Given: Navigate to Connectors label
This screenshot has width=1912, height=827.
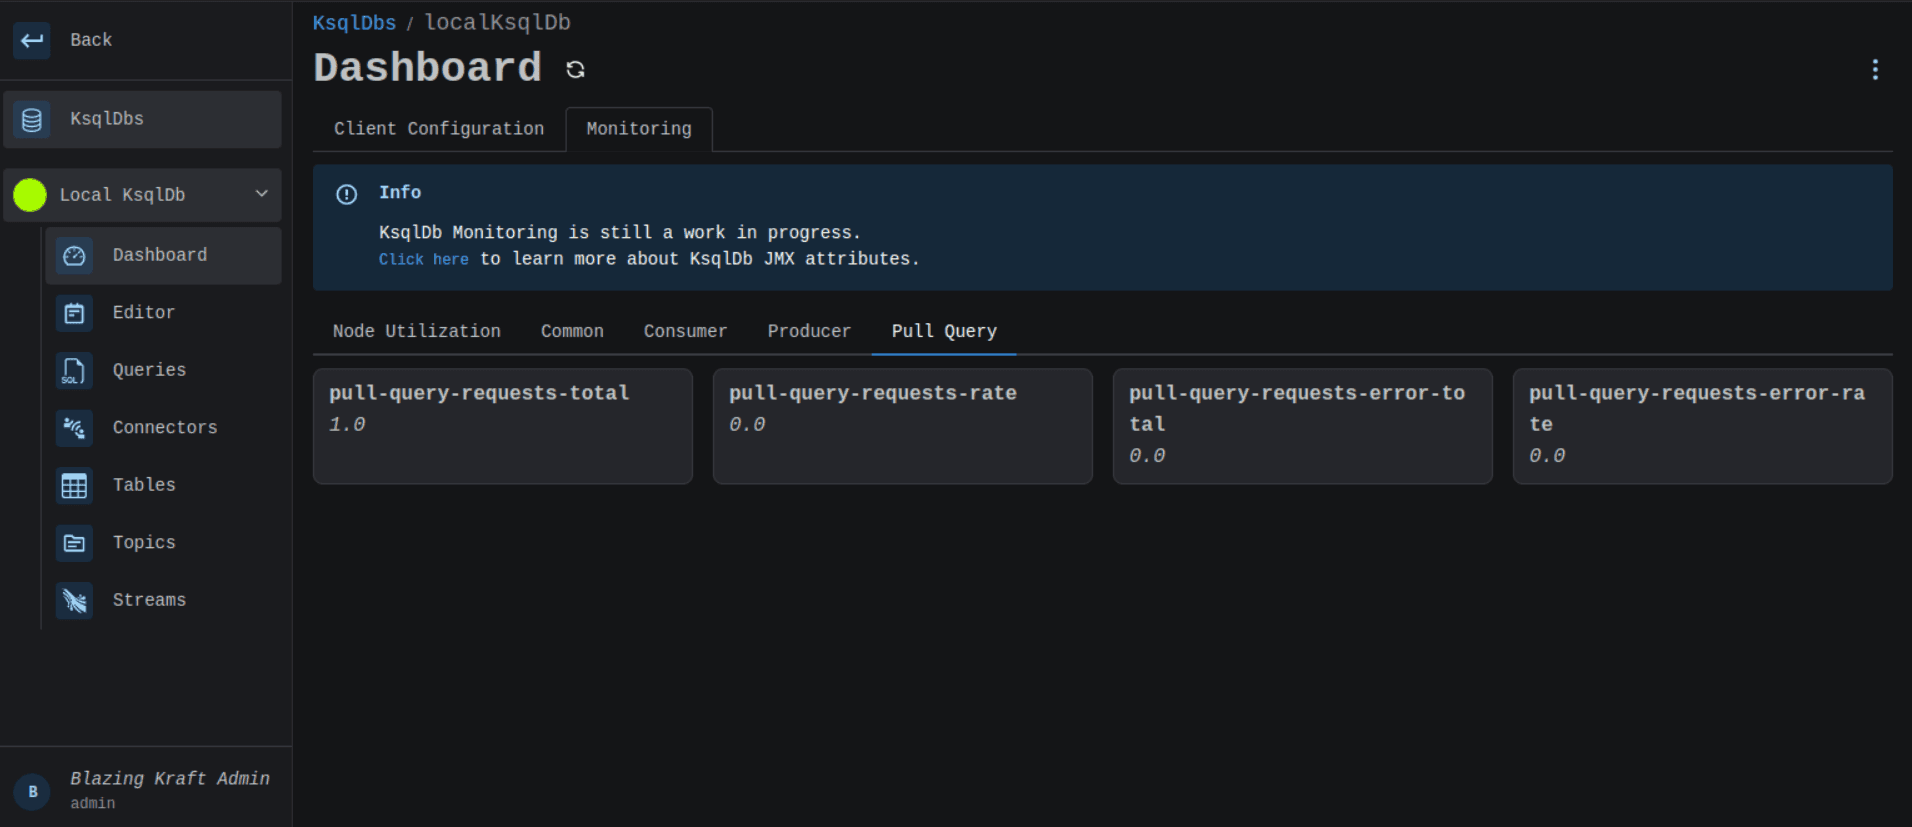Looking at the screenshot, I should (x=165, y=428).
